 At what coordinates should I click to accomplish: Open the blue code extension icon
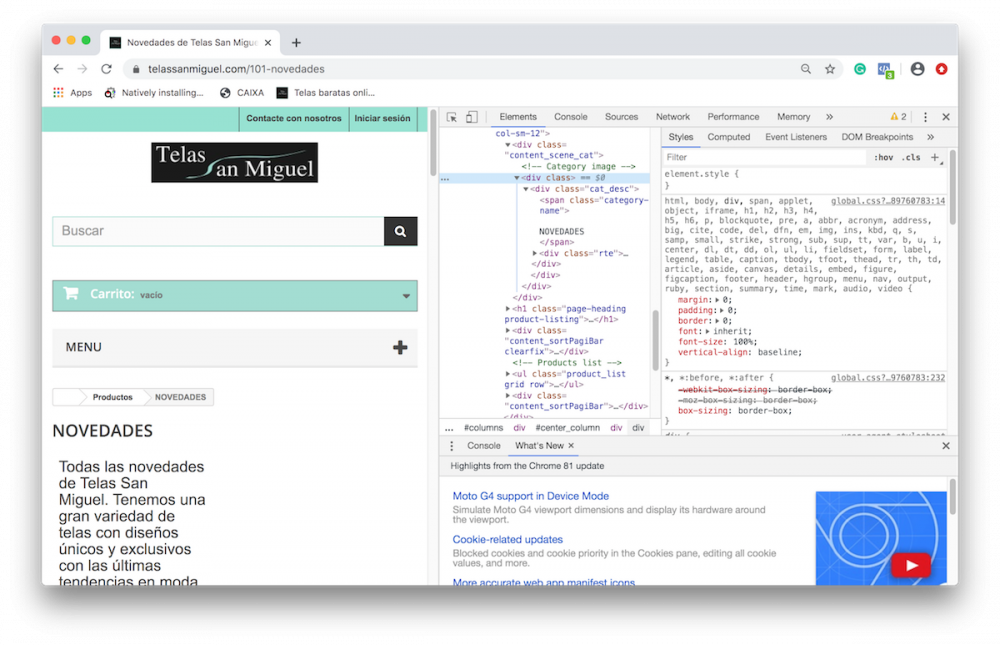[885, 70]
